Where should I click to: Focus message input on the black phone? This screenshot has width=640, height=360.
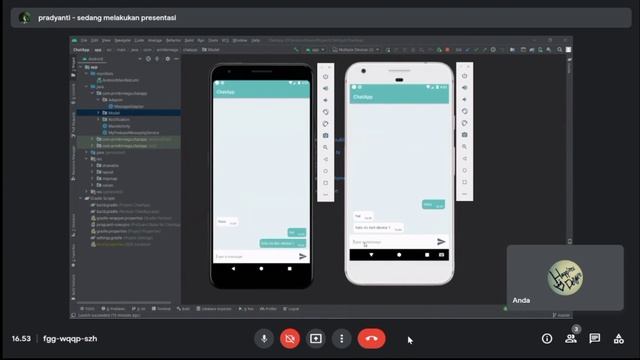point(255,257)
